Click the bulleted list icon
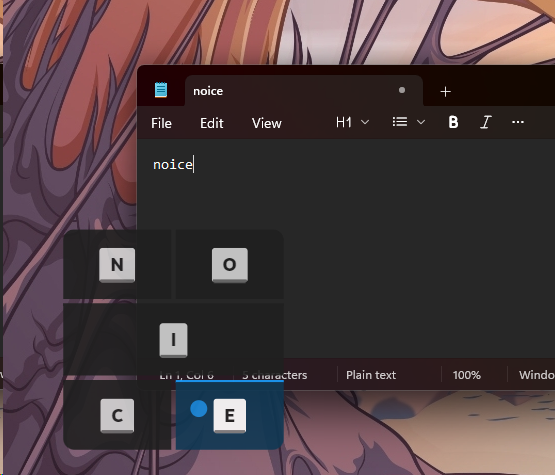 click(400, 122)
